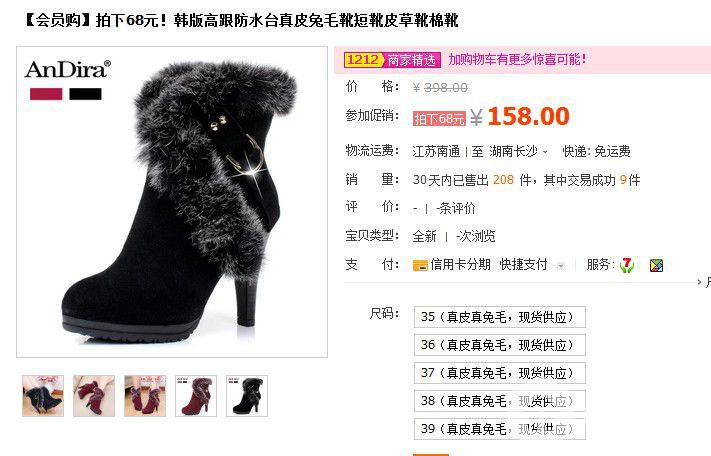Choose size 38 option
Viewport: 711px width, 456px height.
coord(500,401)
